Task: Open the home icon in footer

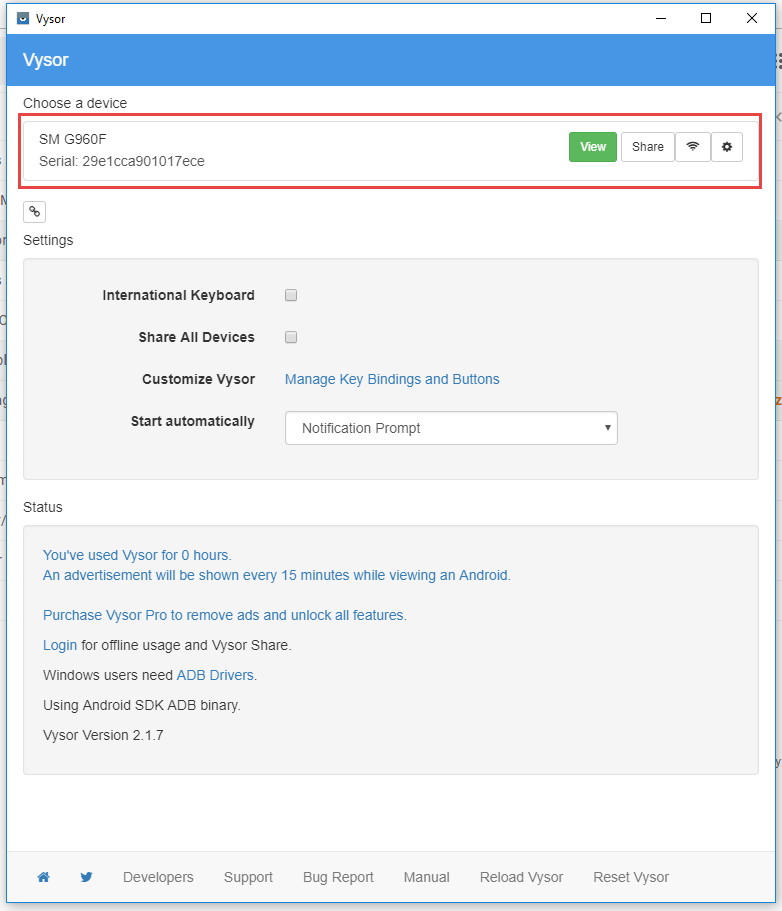Action: [x=44, y=877]
